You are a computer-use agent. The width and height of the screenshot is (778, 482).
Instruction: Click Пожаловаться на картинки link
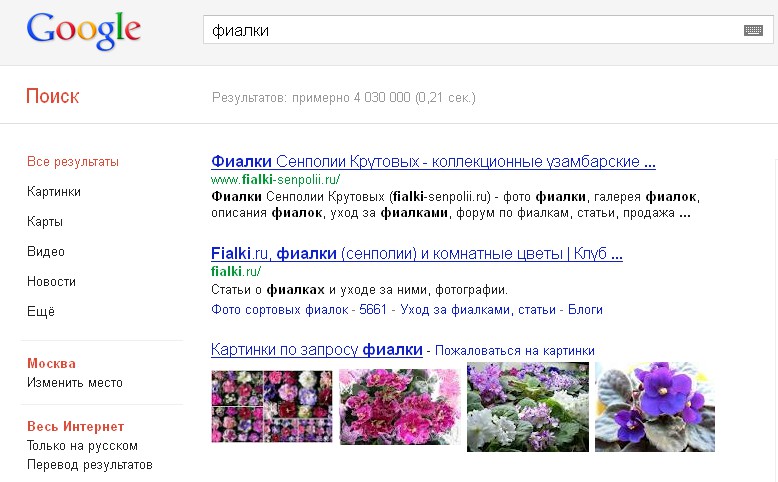point(515,351)
